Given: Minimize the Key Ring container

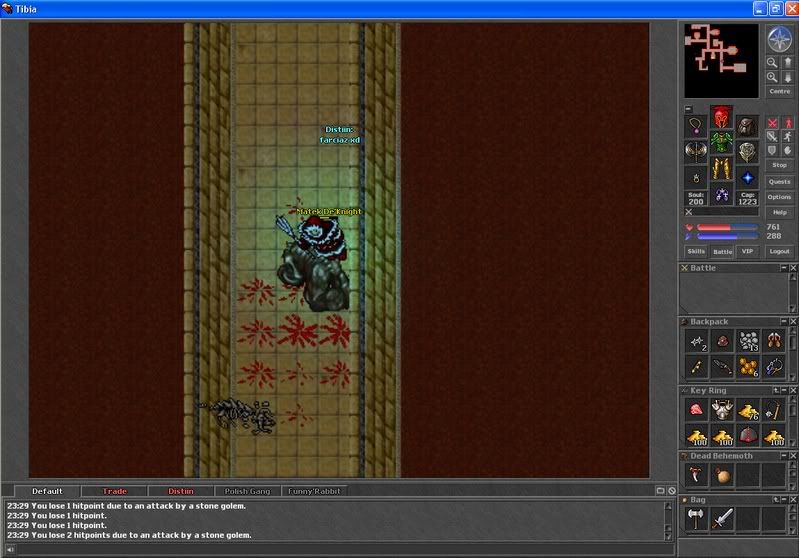Looking at the screenshot, I should point(784,390).
